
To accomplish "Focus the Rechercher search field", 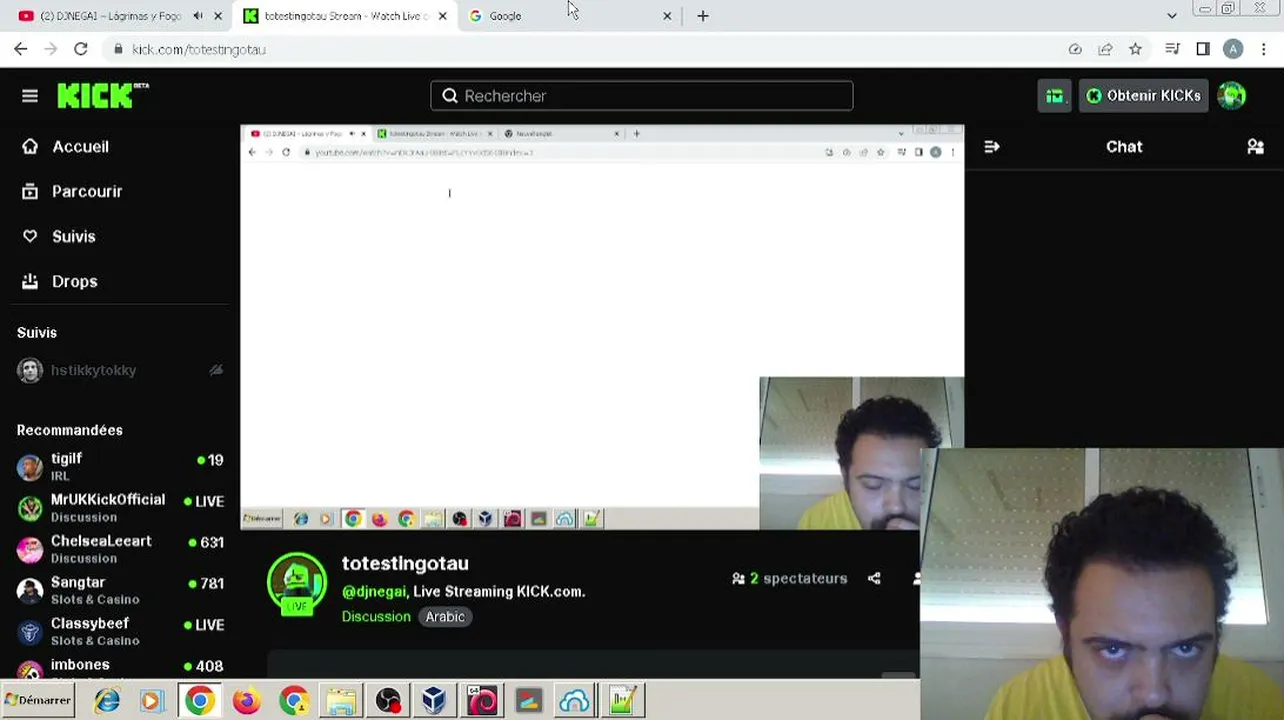I will (642, 96).
